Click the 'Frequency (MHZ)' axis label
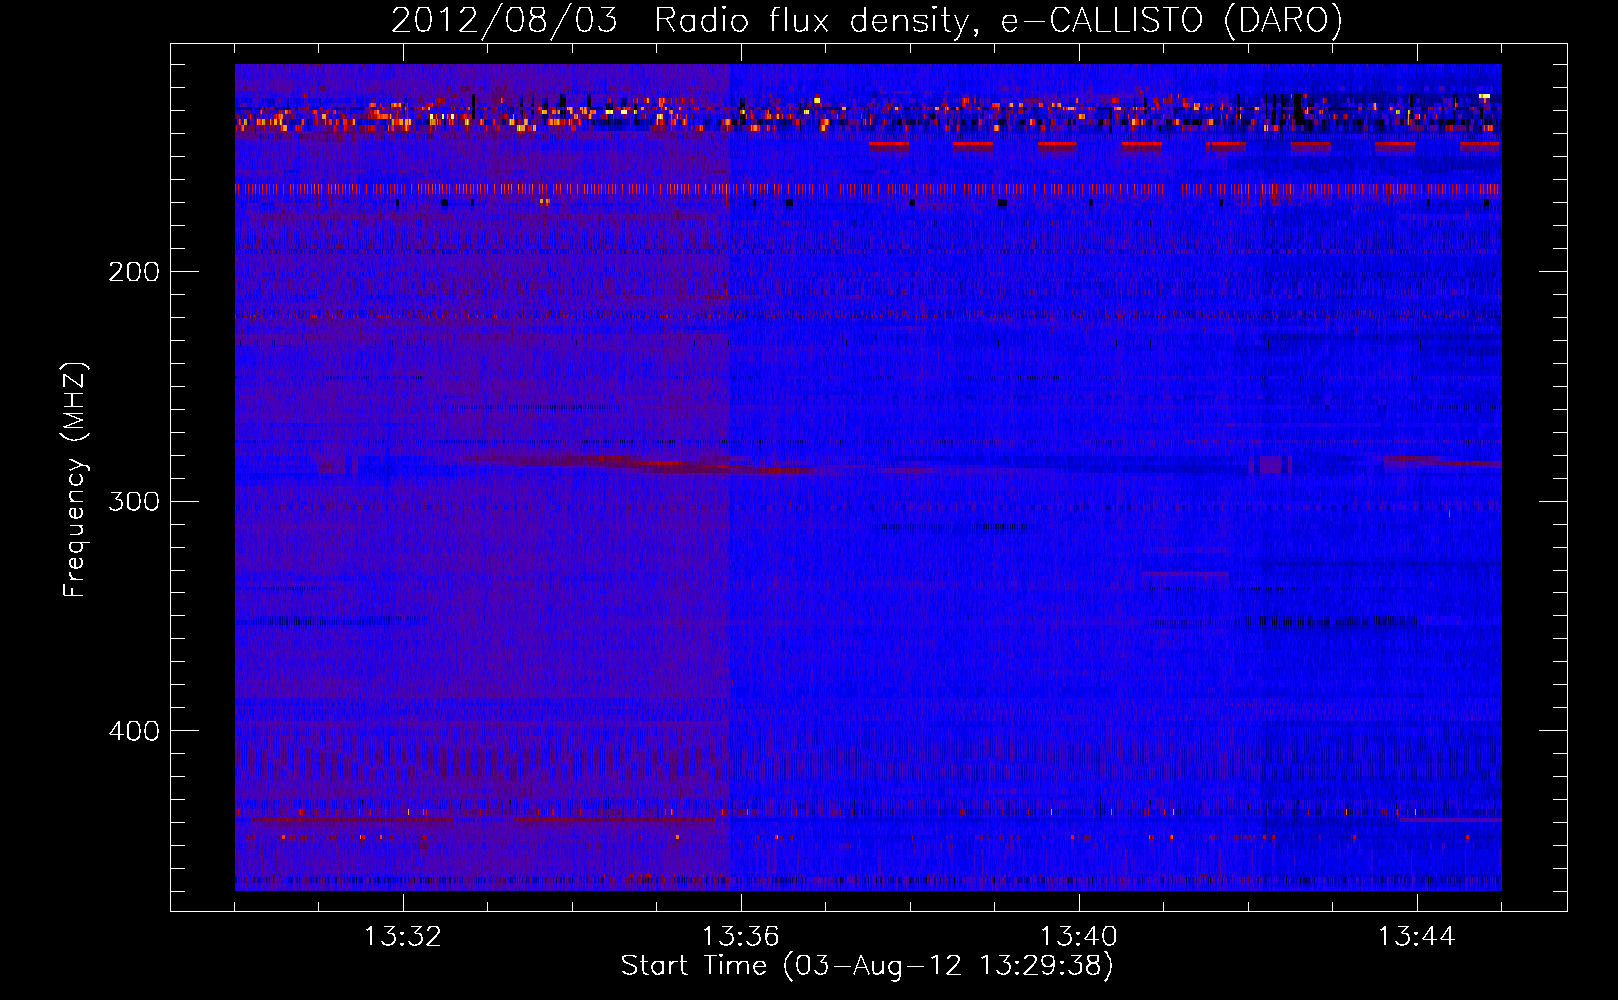 (75, 480)
